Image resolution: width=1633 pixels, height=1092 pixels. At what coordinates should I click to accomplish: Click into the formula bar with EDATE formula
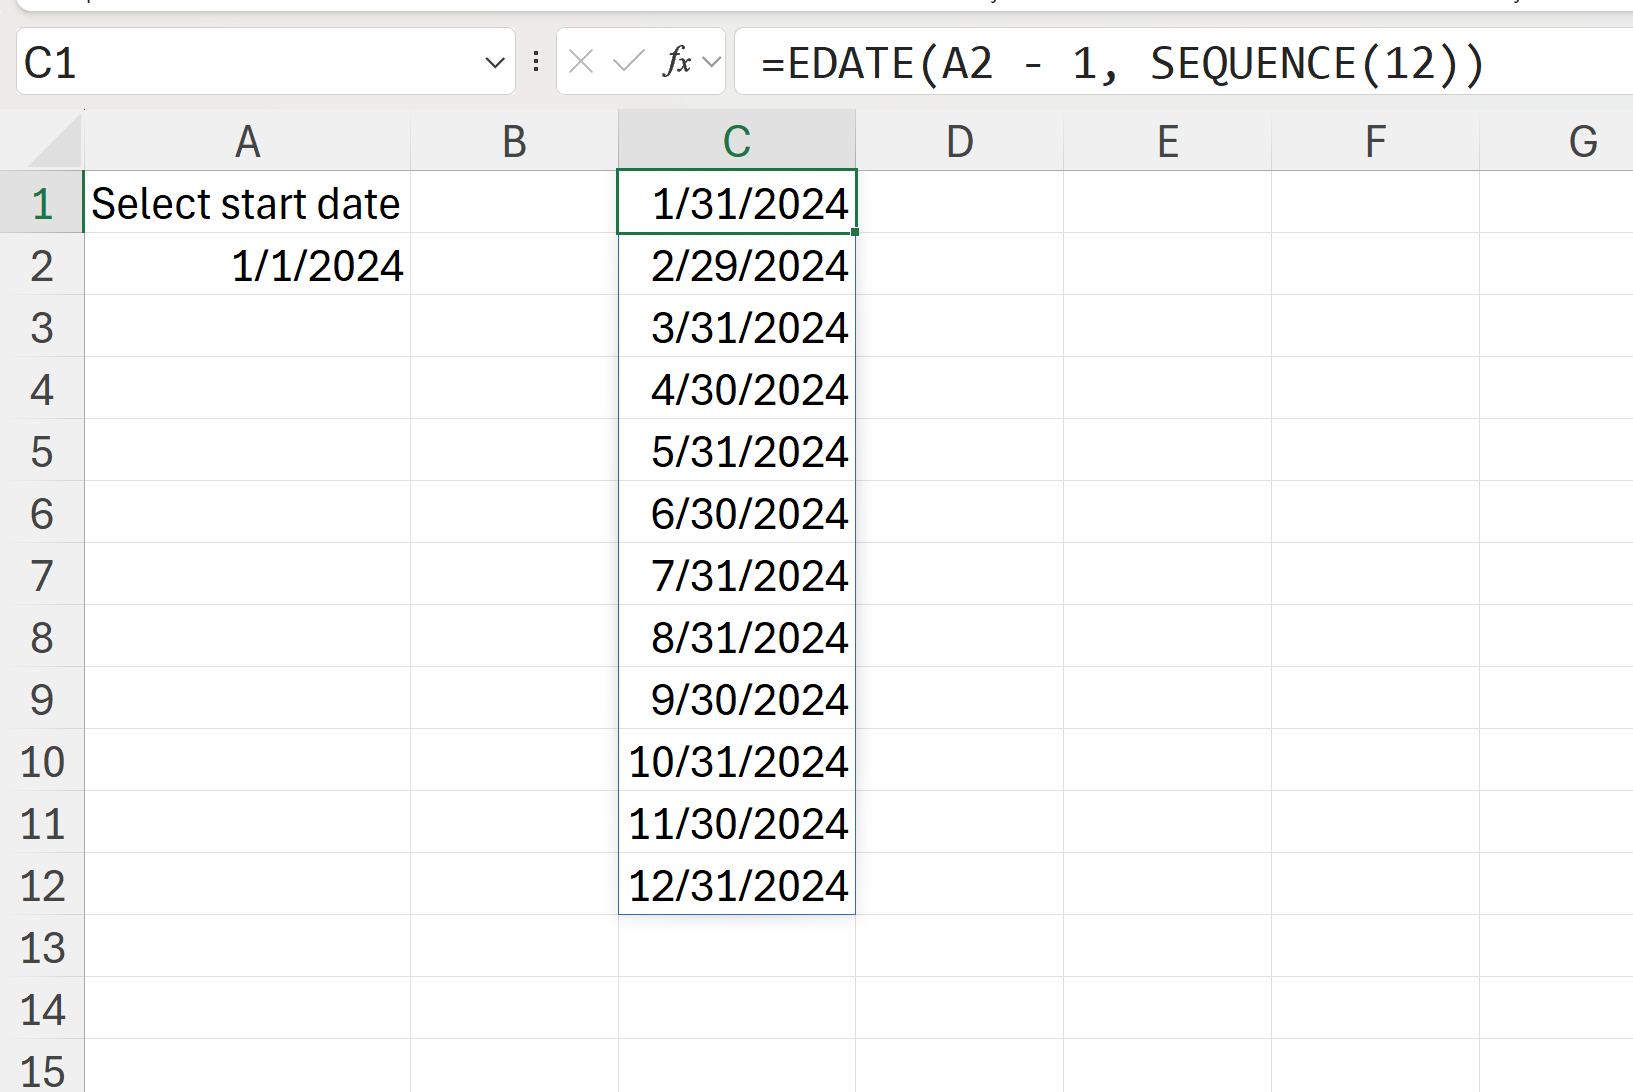pyautogui.click(x=1180, y=63)
